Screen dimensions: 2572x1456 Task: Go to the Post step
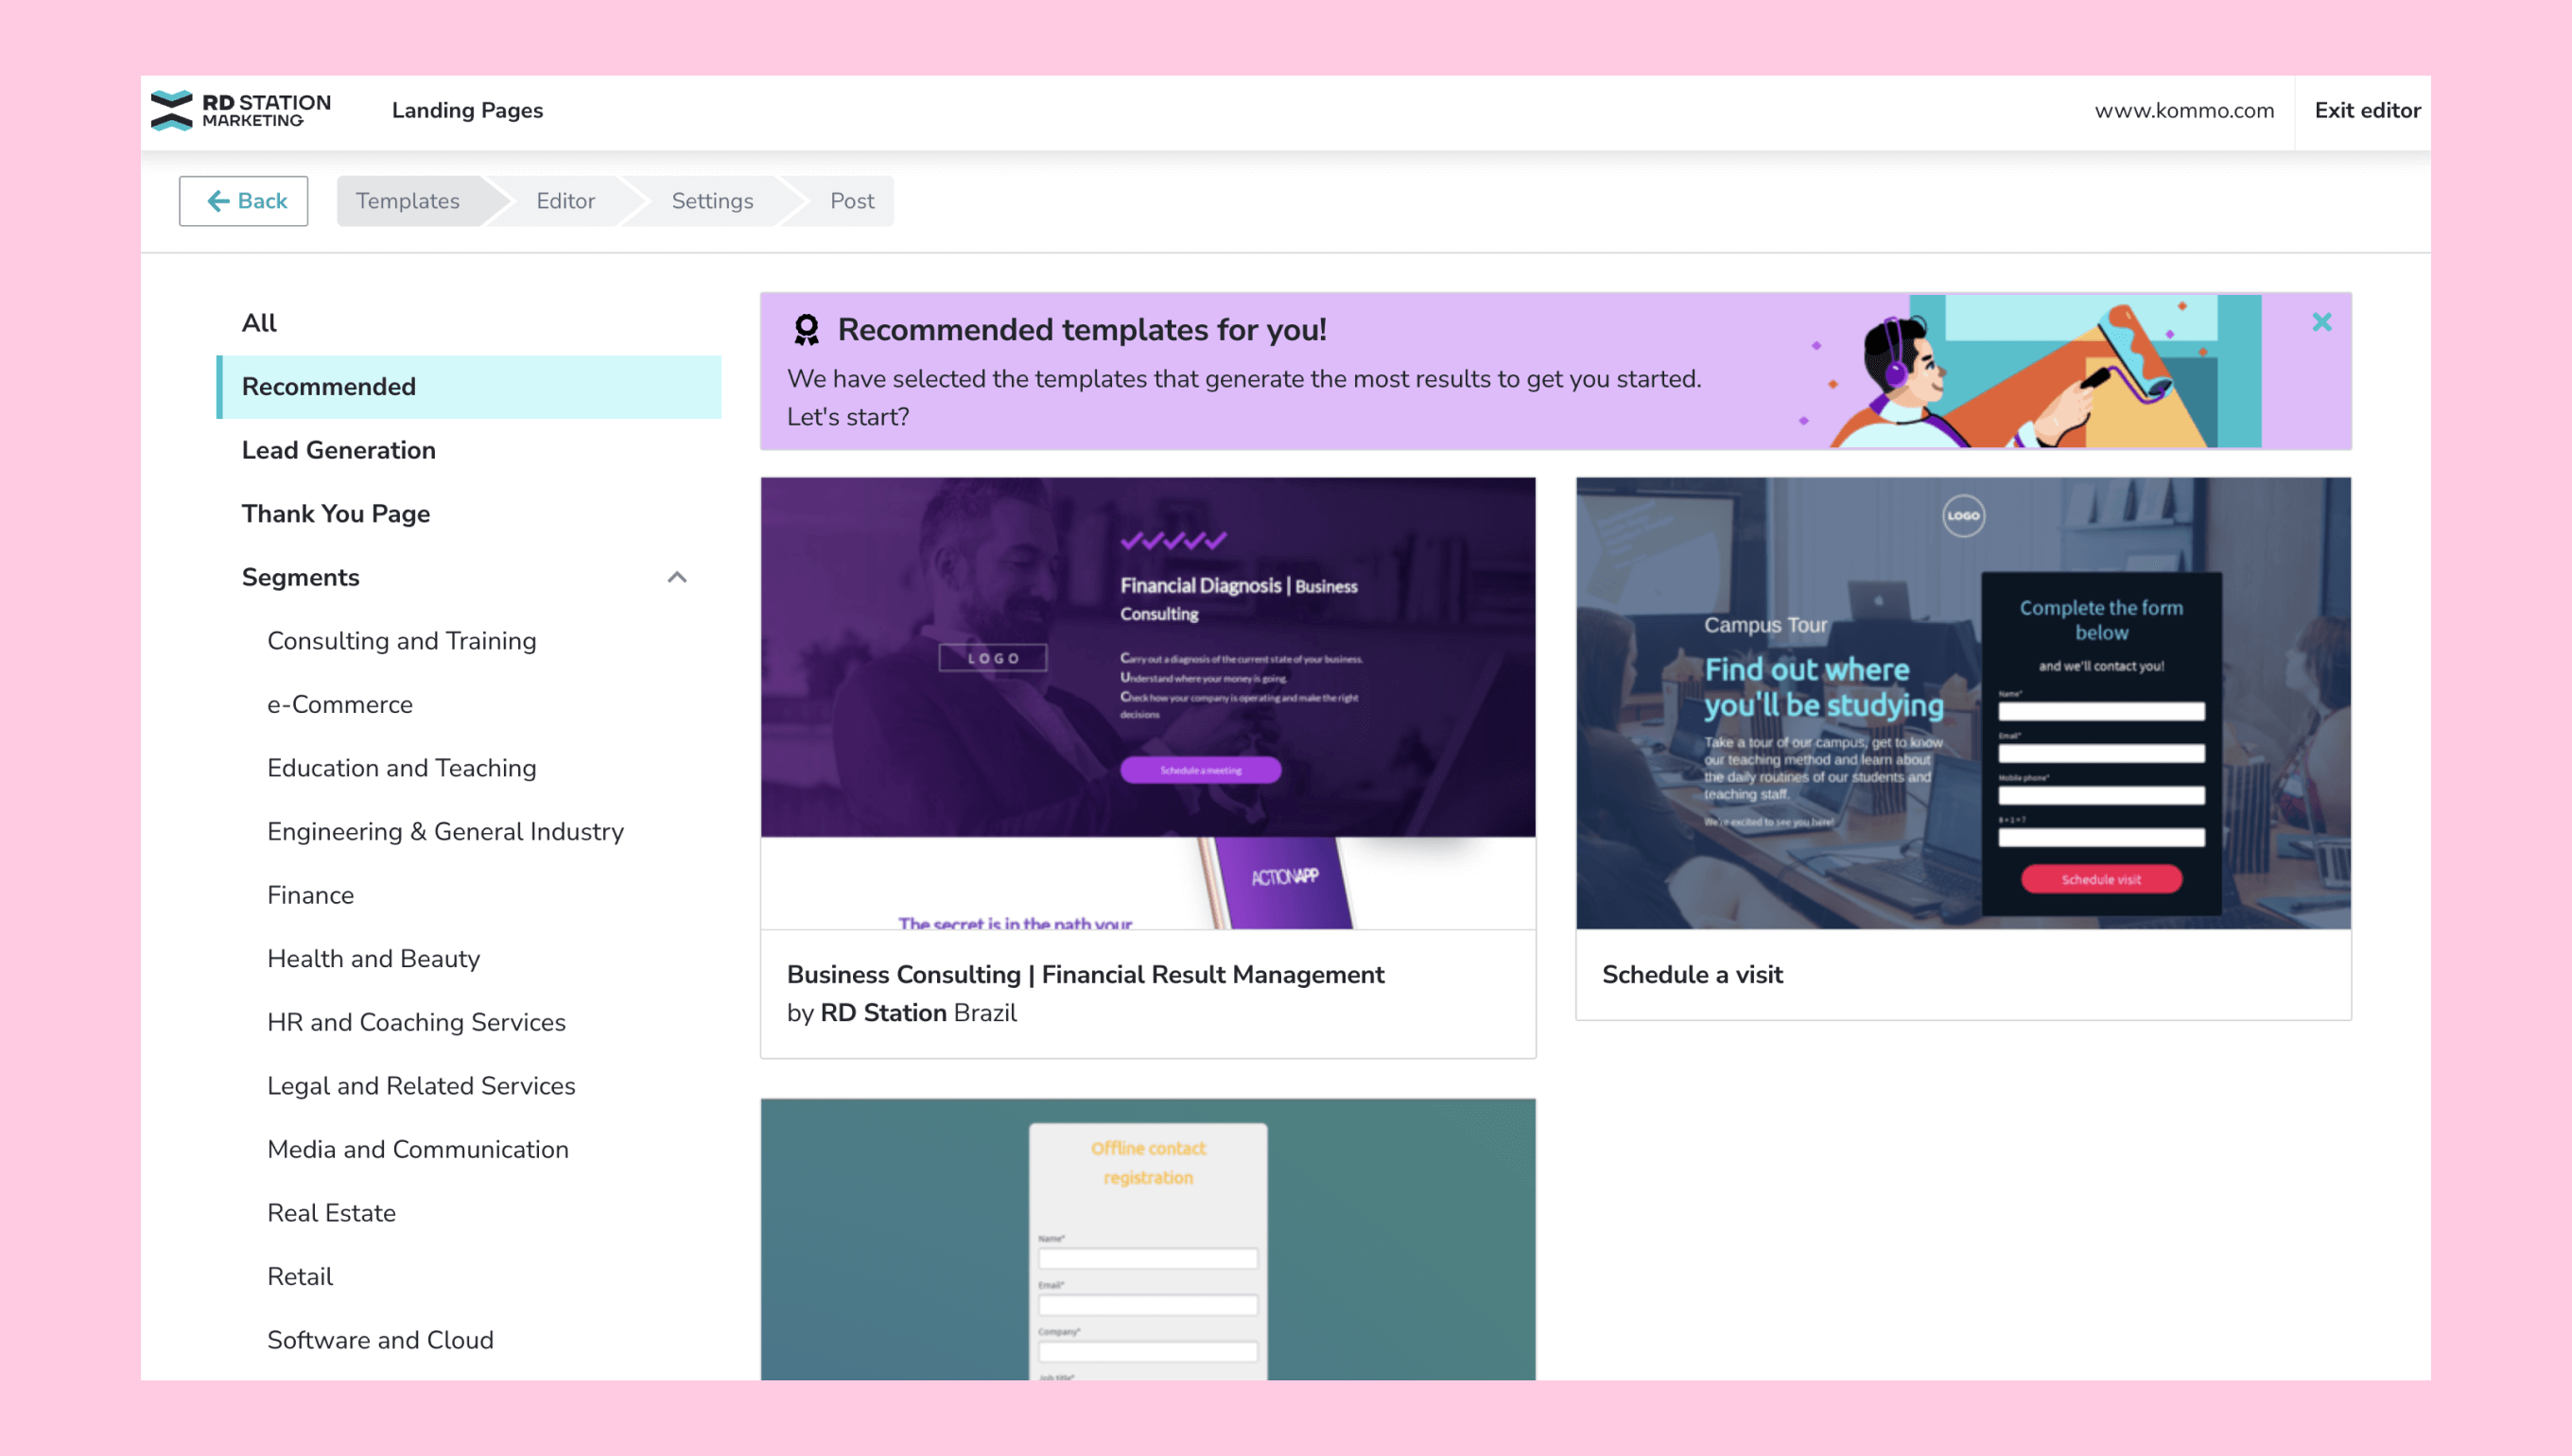851,201
